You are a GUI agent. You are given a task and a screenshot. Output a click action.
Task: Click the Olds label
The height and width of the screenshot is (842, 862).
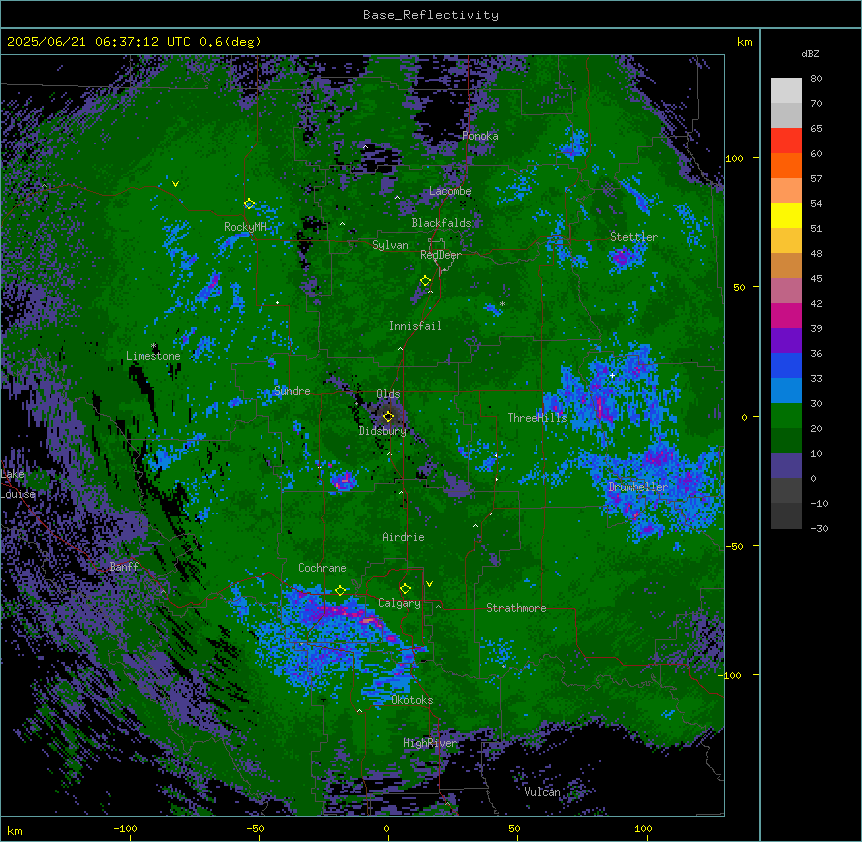coord(388,394)
